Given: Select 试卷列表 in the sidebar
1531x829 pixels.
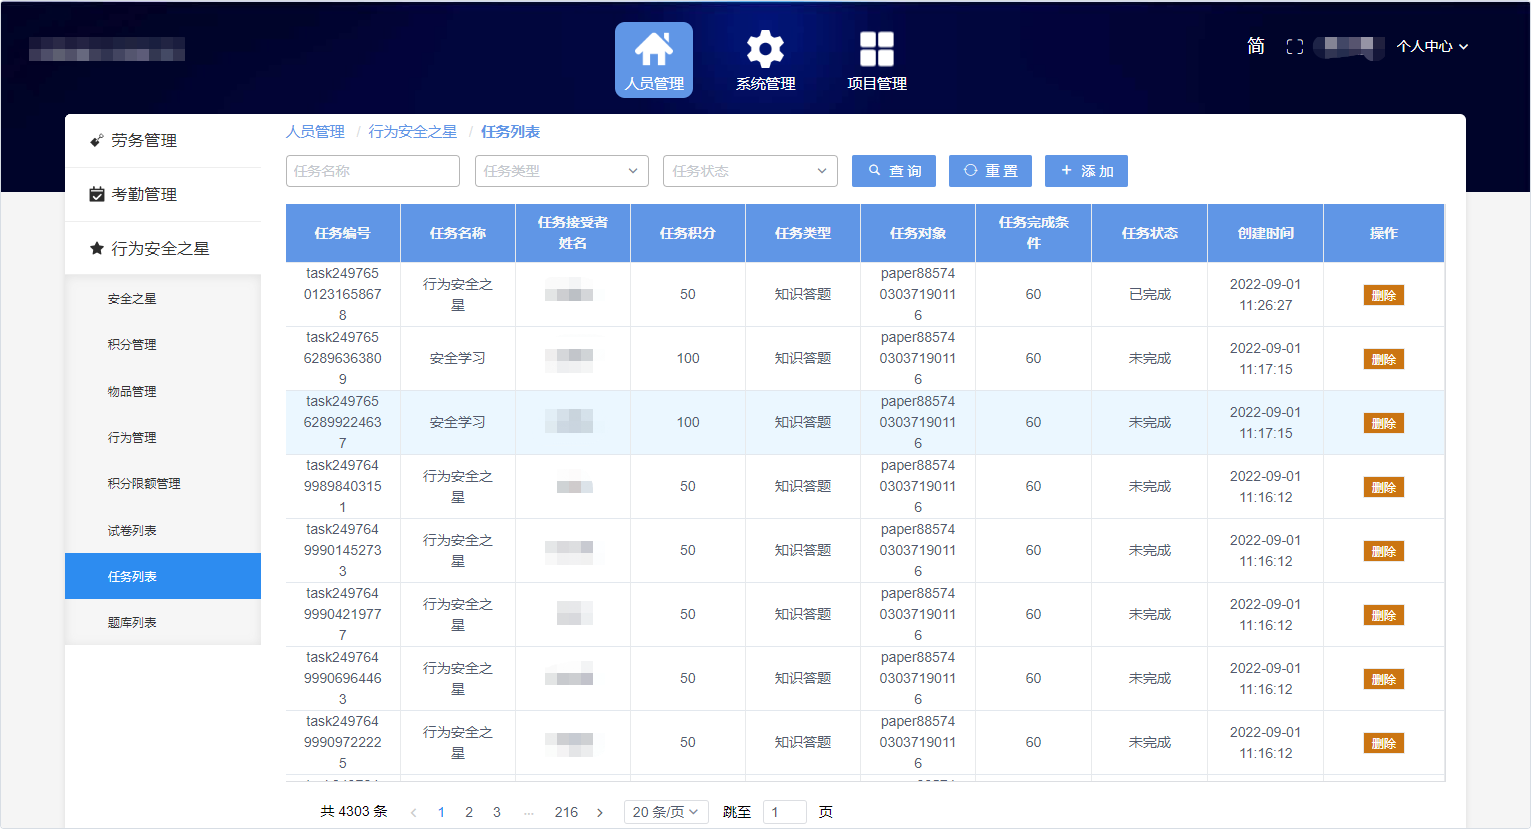Looking at the screenshot, I should pyautogui.click(x=132, y=530).
